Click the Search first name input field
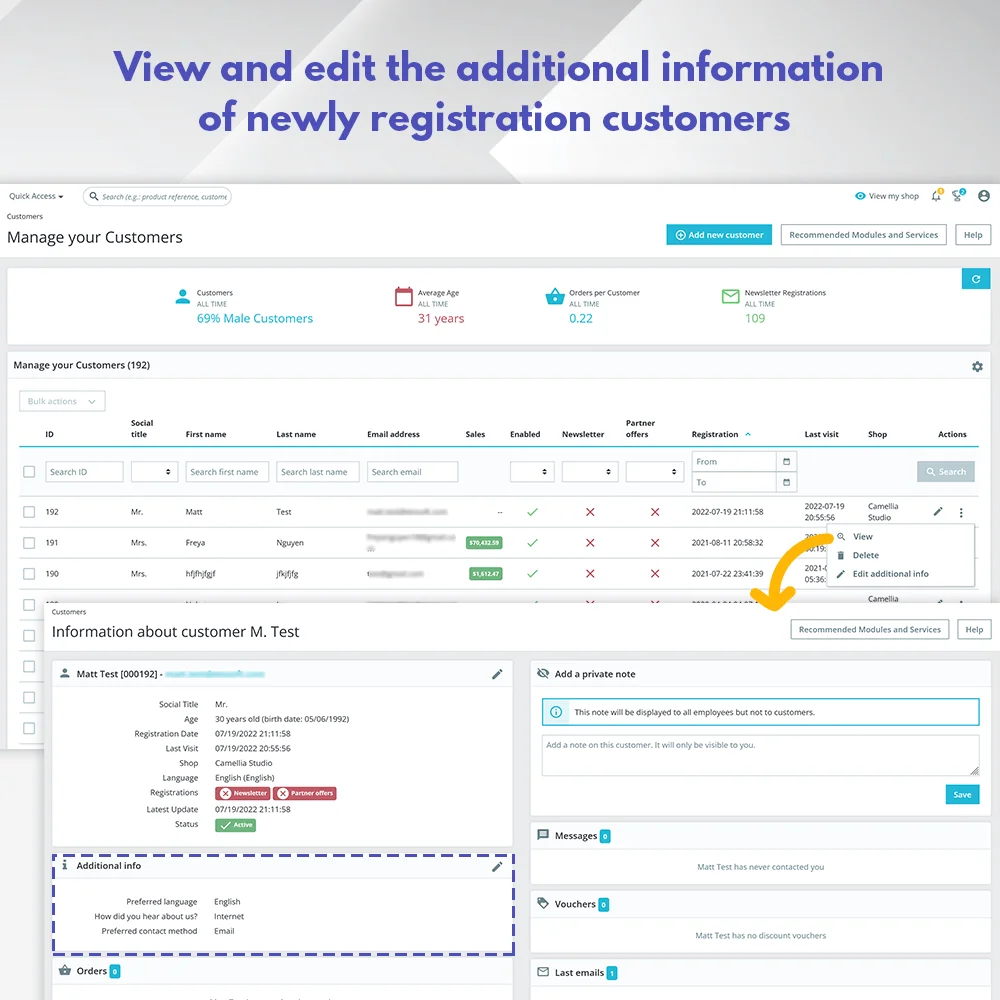This screenshot has width=1000, height=1000. (x=226, y=471)
